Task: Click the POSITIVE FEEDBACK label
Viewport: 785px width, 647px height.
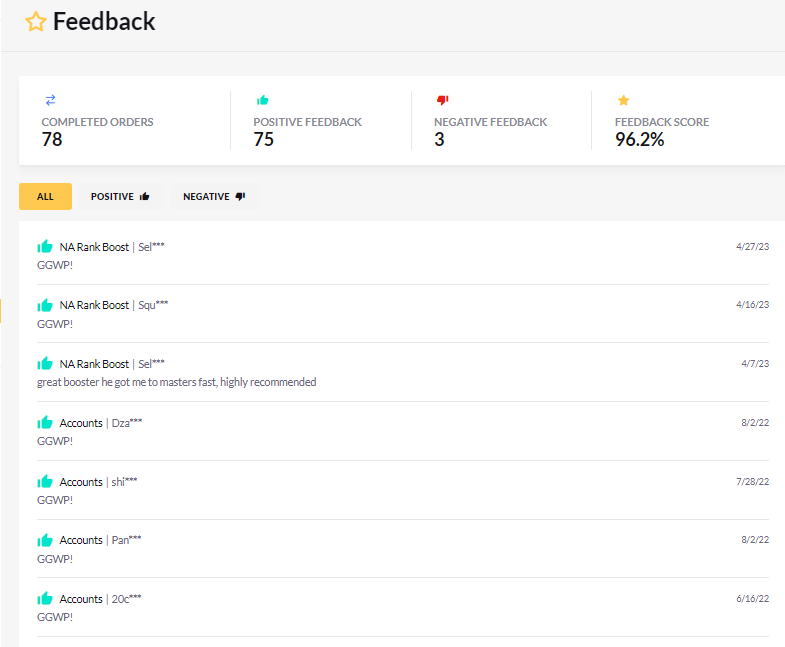Action: tap(307, 122)
